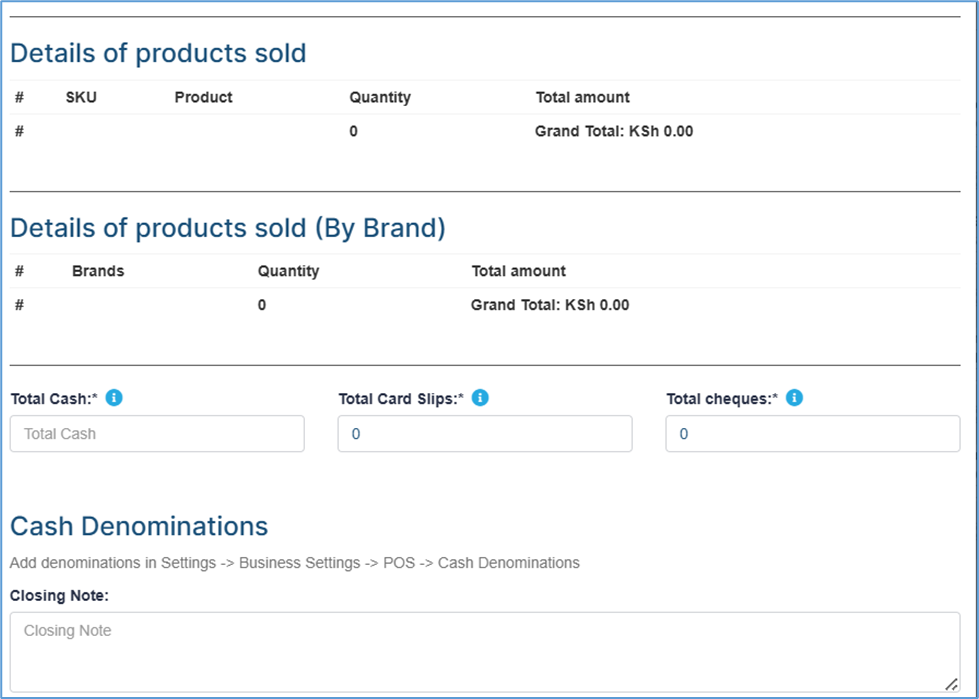Select the Details of products sold (By Brand) heading
The height and width of the screenshot is (699, 979).
coord(228,228)
